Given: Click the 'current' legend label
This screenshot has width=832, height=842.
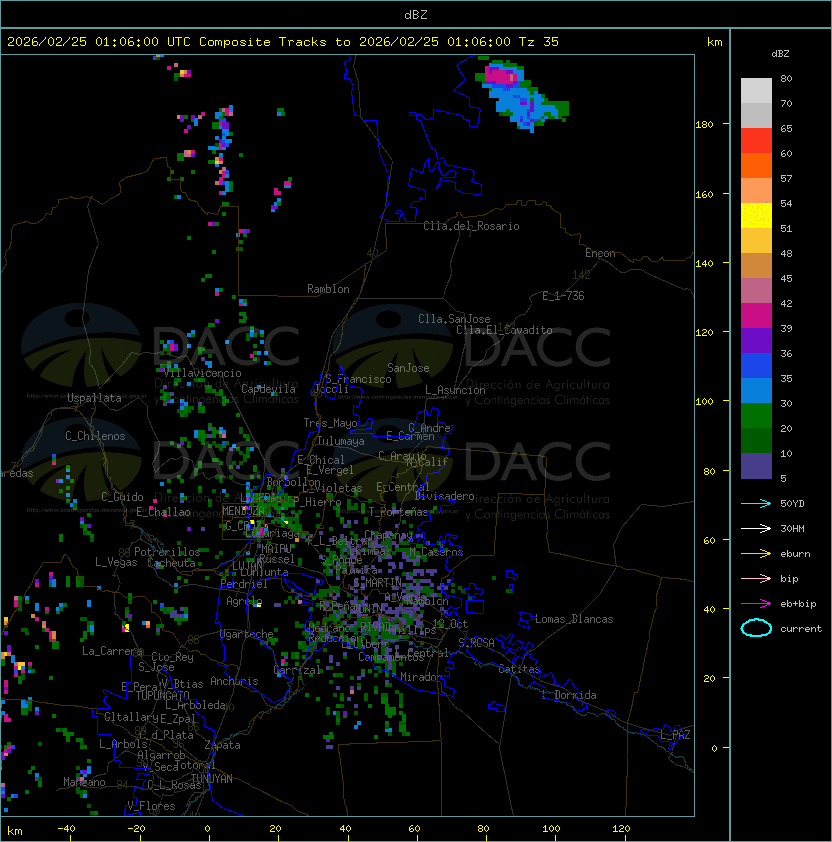Looking at the screenshot, I should click(x=801, y=628).
